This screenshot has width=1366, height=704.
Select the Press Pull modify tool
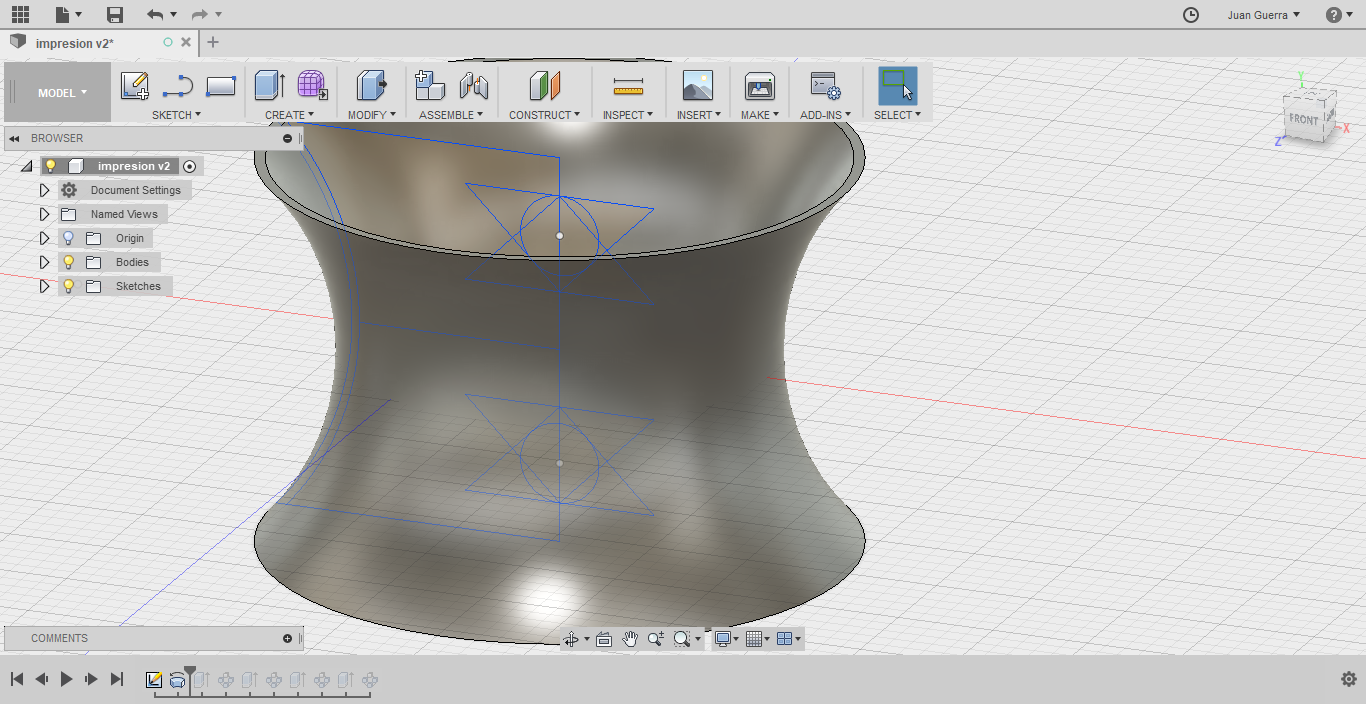371,86
